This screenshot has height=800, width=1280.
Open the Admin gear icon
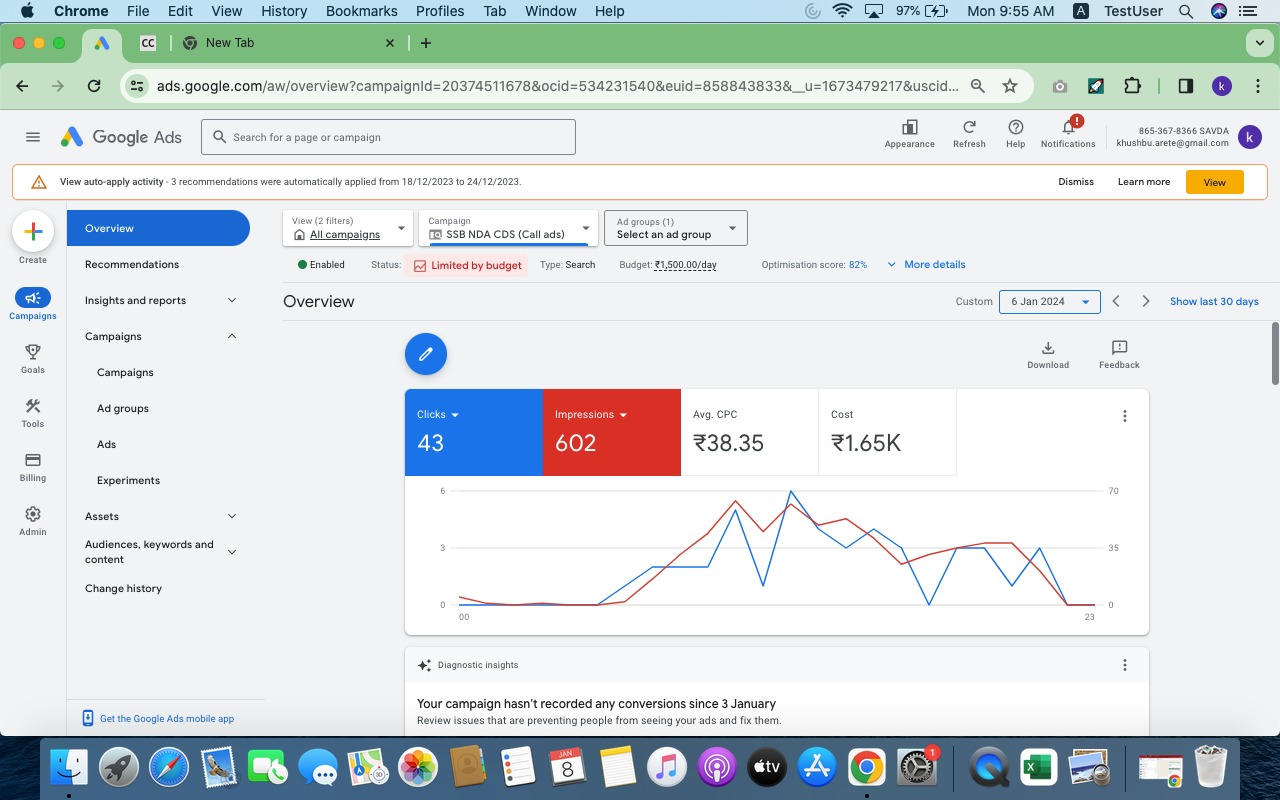(x=33, y=515)
